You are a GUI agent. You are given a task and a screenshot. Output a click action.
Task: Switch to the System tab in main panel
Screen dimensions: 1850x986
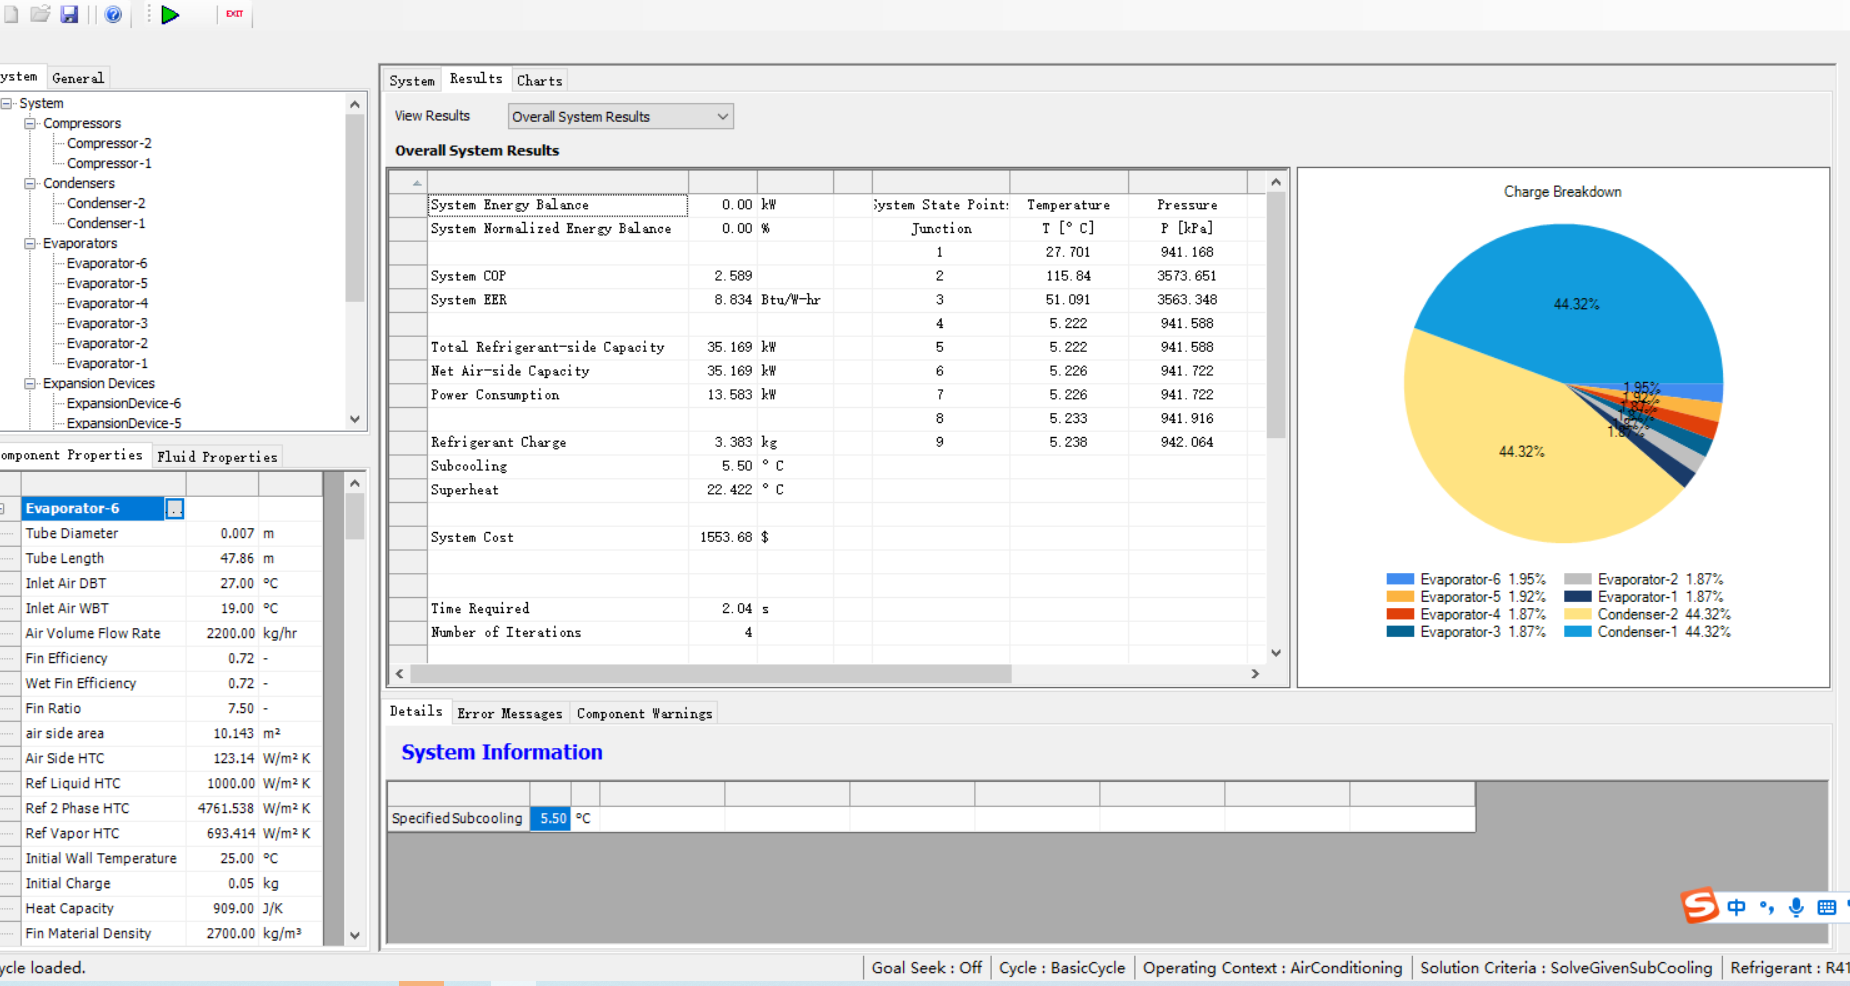pyautogui.click(x=411, y=80)
